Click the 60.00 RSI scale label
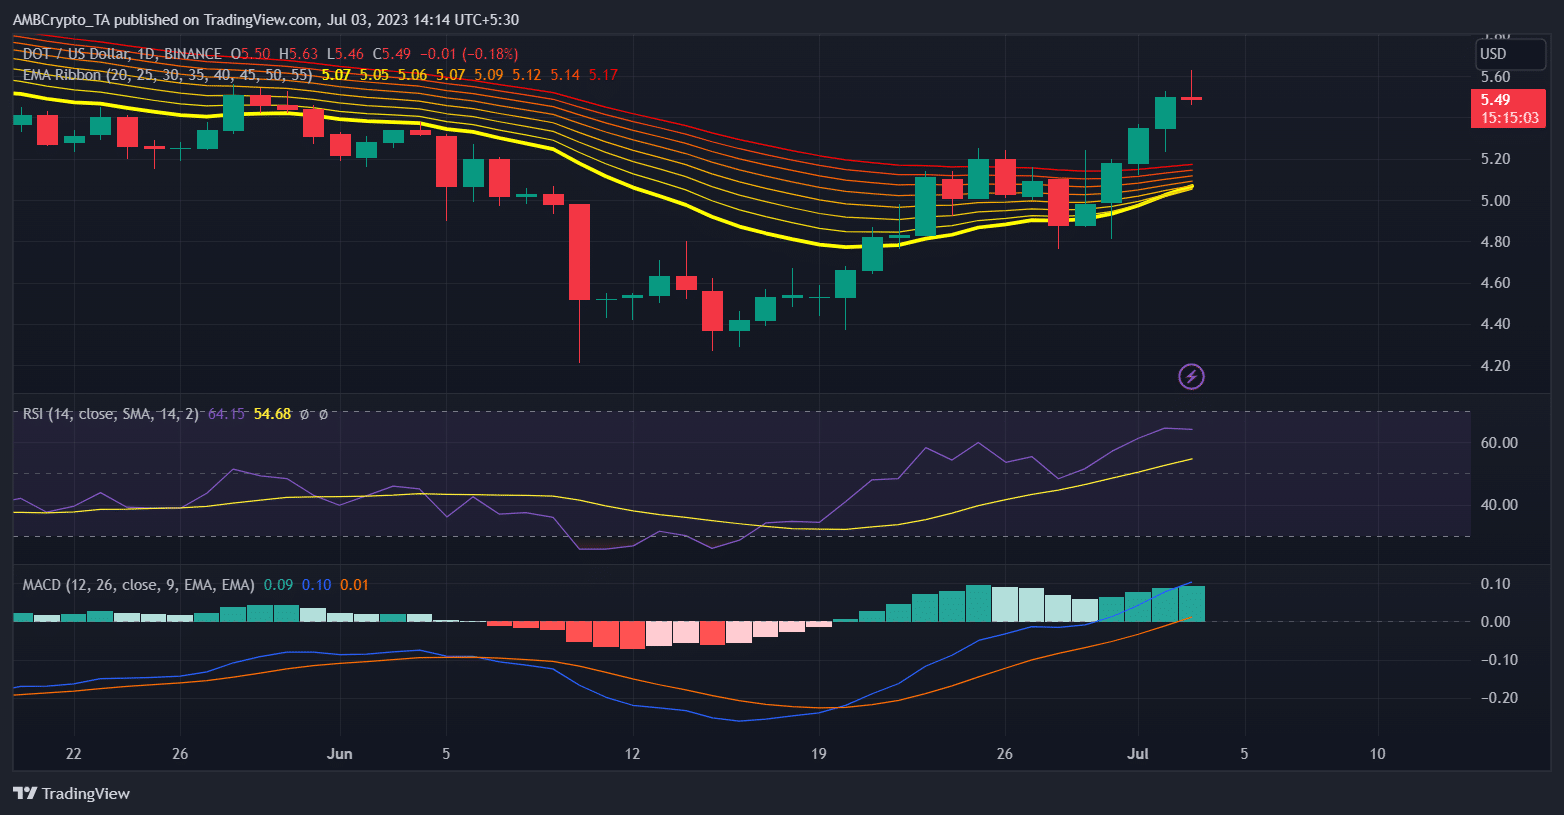The width and height of the screenshot is (1564, 815). click(x=1498, y=443)
